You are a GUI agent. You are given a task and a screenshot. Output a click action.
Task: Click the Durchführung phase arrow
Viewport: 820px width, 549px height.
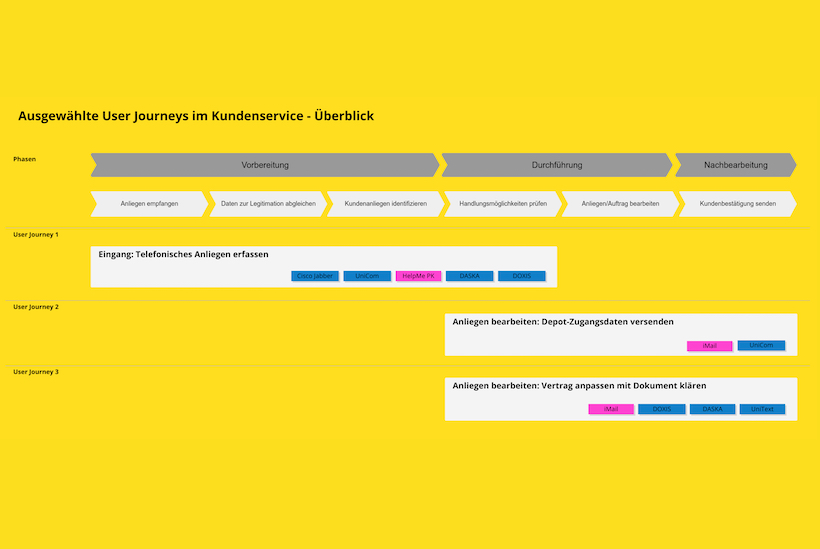click(x=556, y=165)
